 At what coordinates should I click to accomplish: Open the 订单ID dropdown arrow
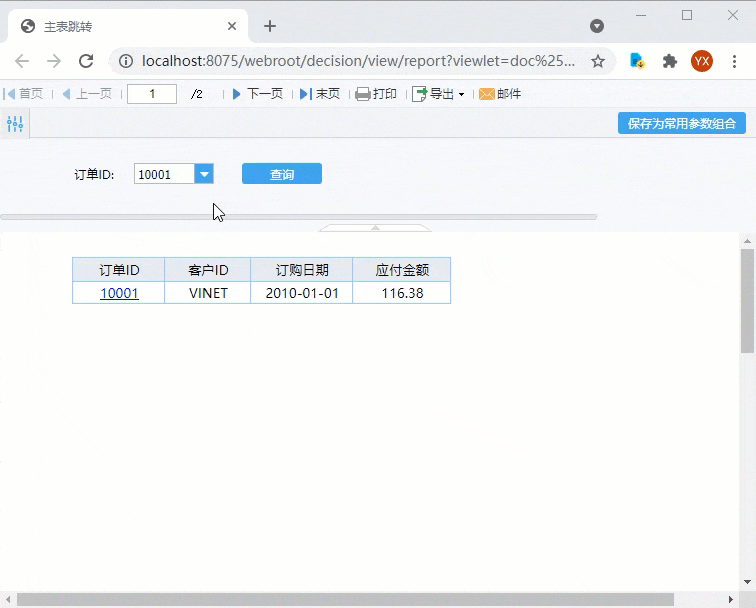click(204, 174)
